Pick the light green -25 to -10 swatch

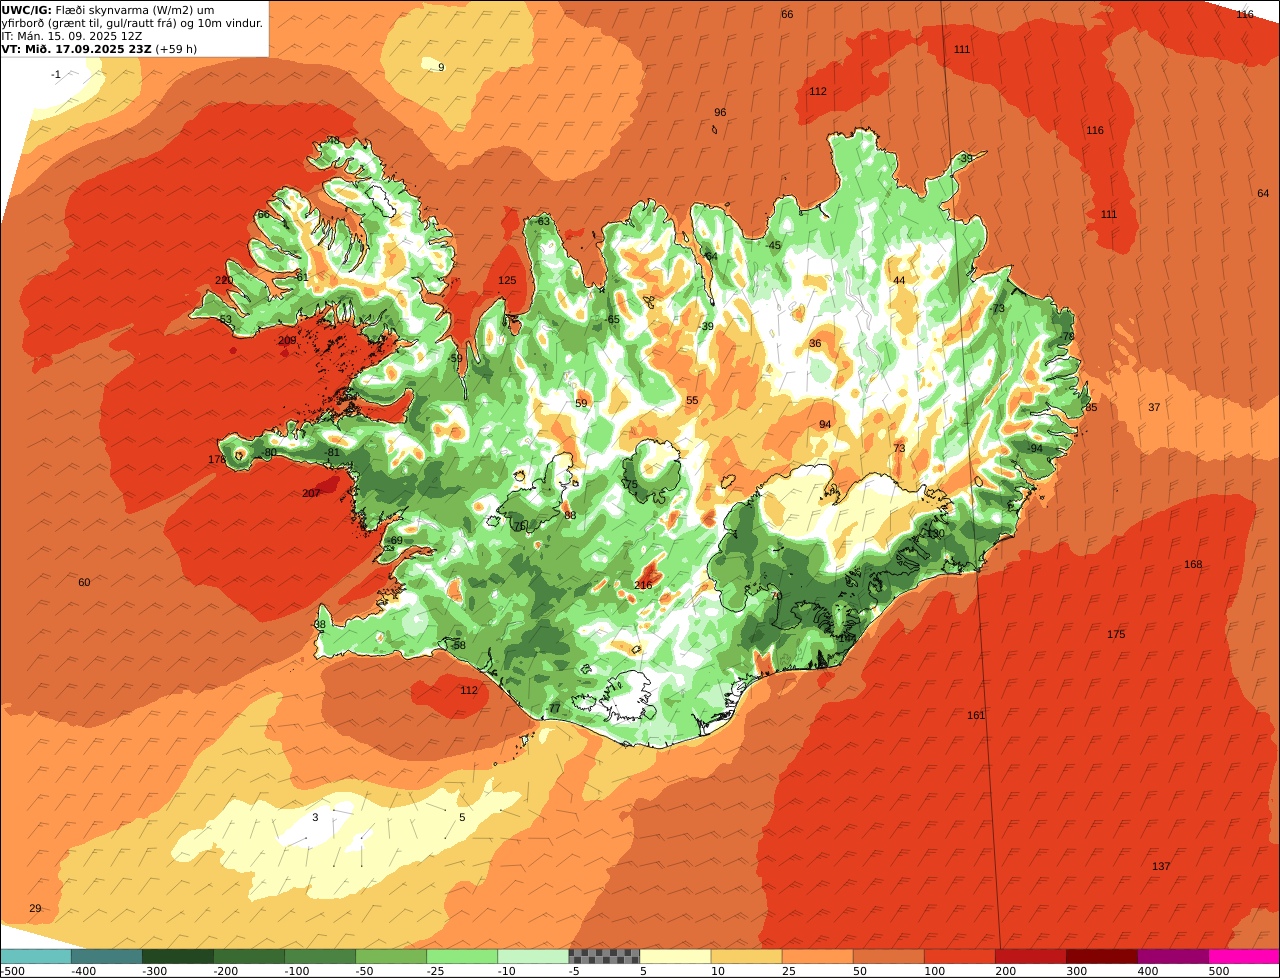[462, 956]
